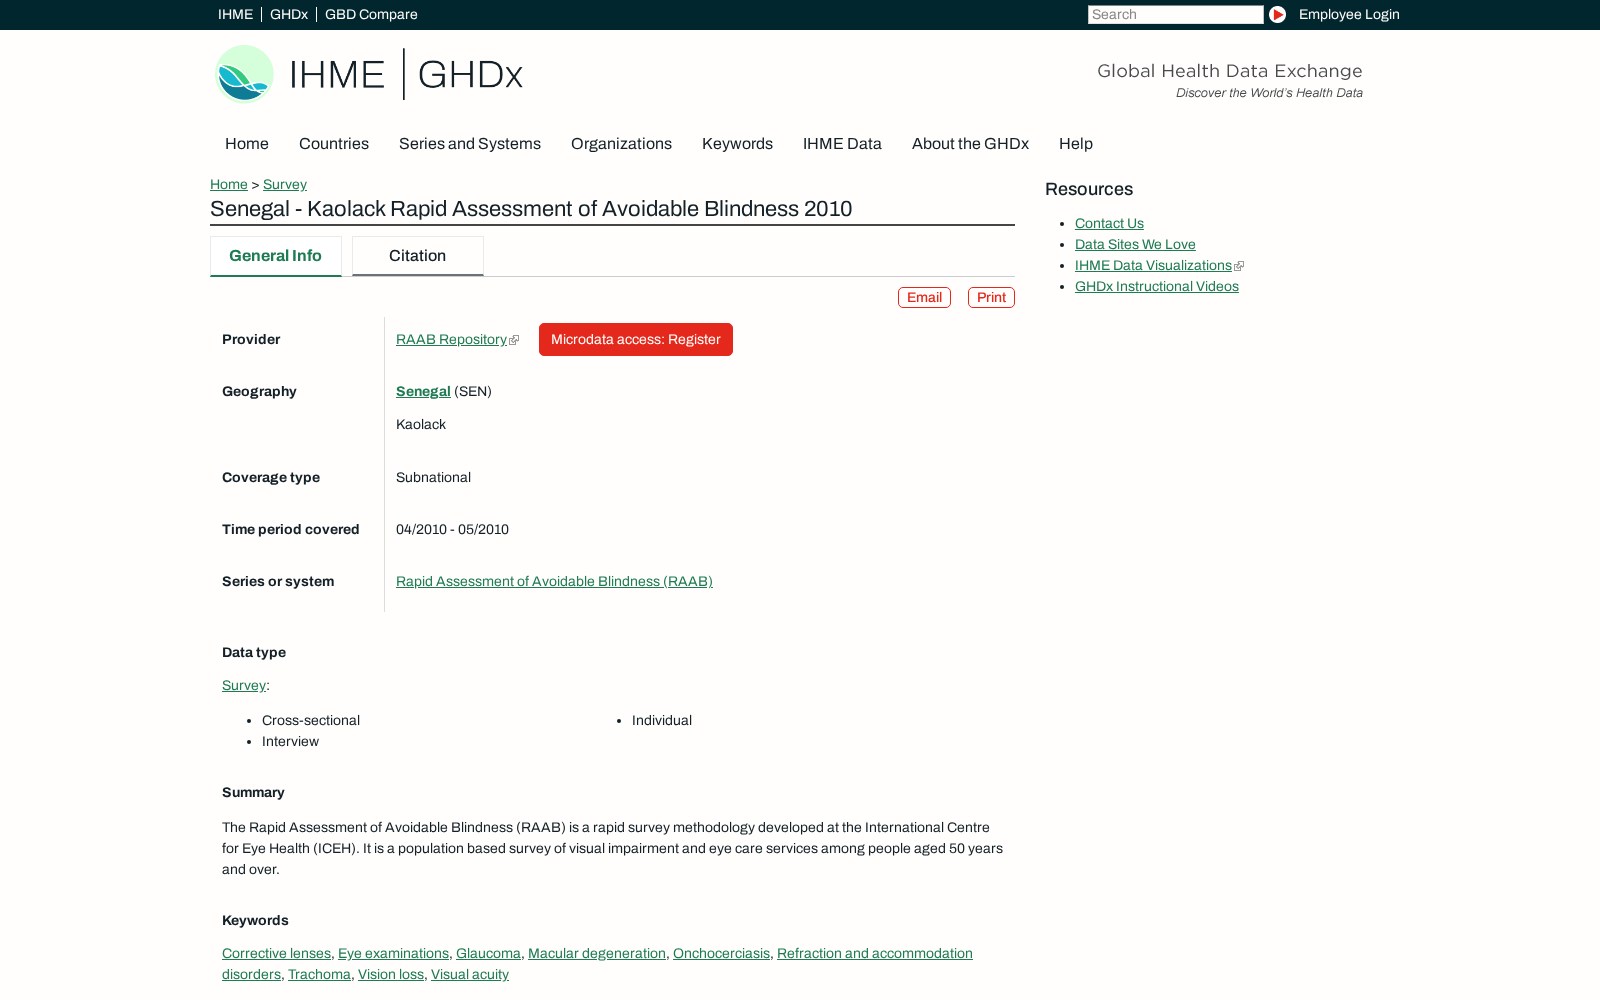
Task: Open the About the GHDx menu
Action: pos(970,144)
